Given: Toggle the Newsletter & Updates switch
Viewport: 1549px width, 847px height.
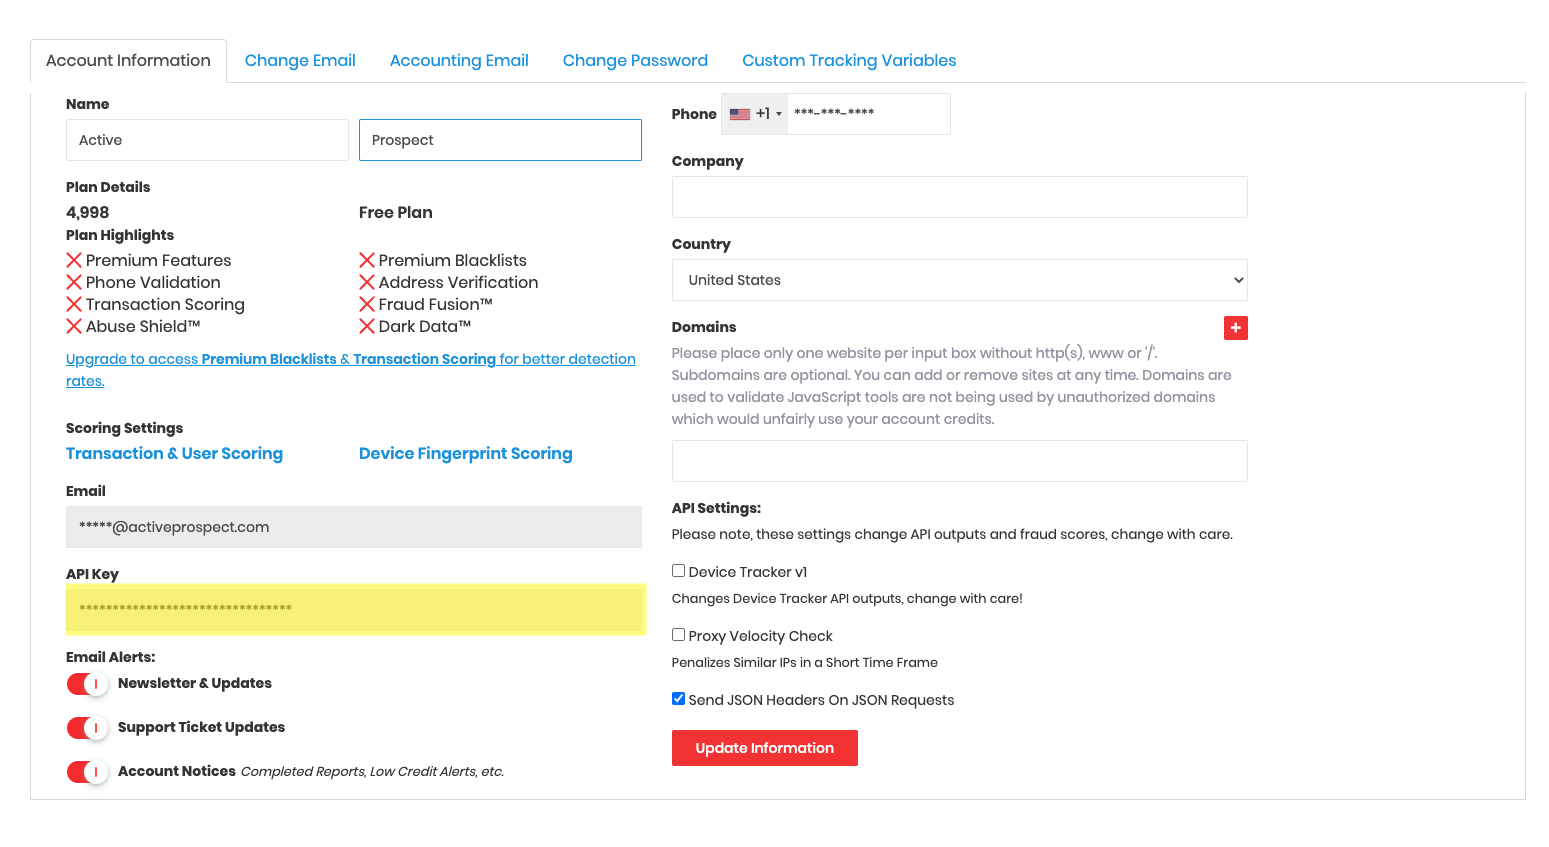Looking at the screenshot, I should pyautogui.click(x=87, y=684).
